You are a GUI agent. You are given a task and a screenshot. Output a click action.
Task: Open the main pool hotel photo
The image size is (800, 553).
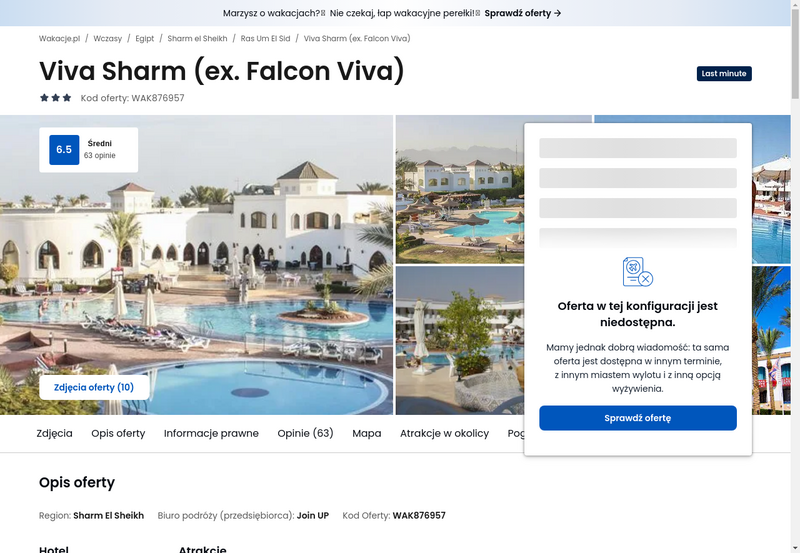(x=196, y=265)
